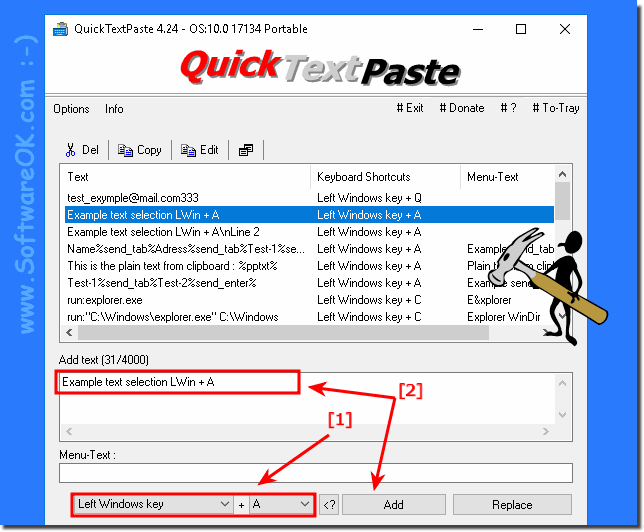Click # To-Tray to minimize to tray
The width and height of the screenshot is (644, 532).
pos(556,108)
